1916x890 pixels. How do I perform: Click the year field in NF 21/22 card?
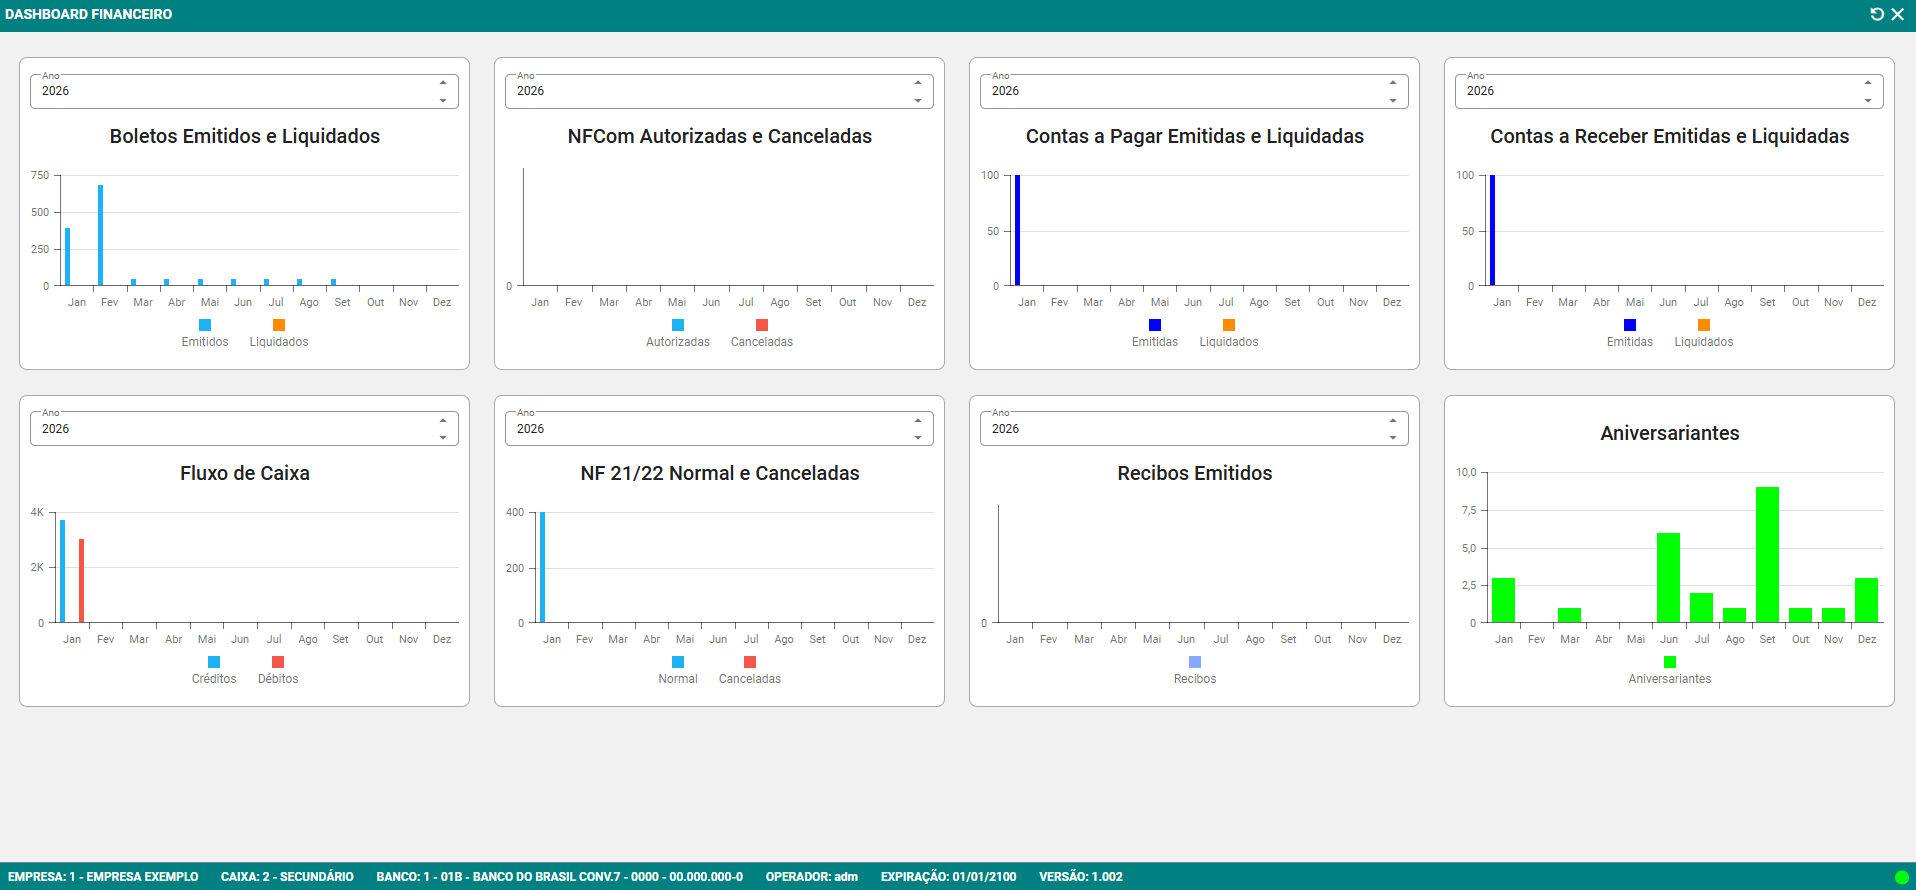(x=705, y=429)
